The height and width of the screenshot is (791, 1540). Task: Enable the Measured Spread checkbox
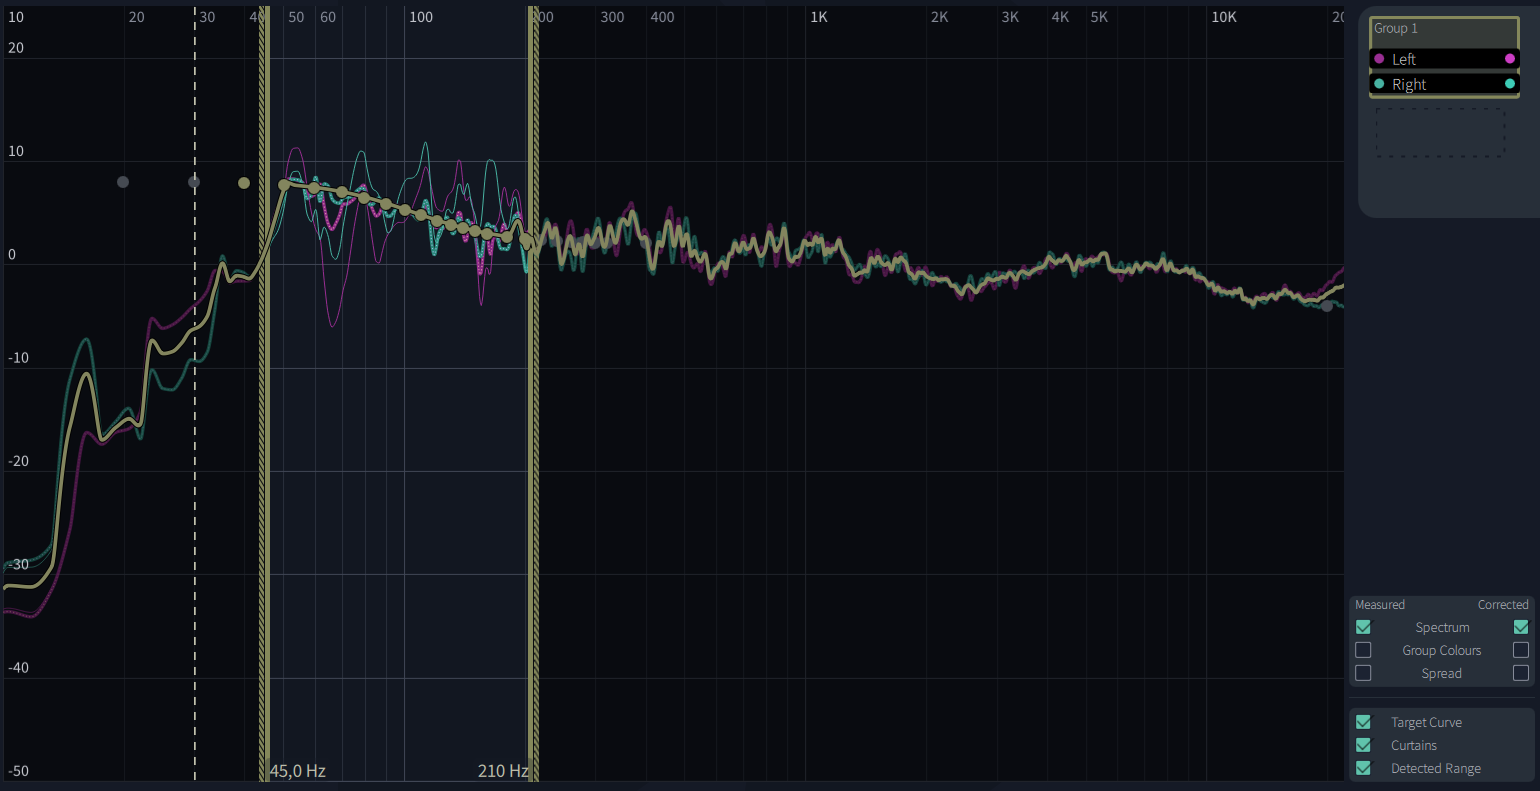[1363, 673]
